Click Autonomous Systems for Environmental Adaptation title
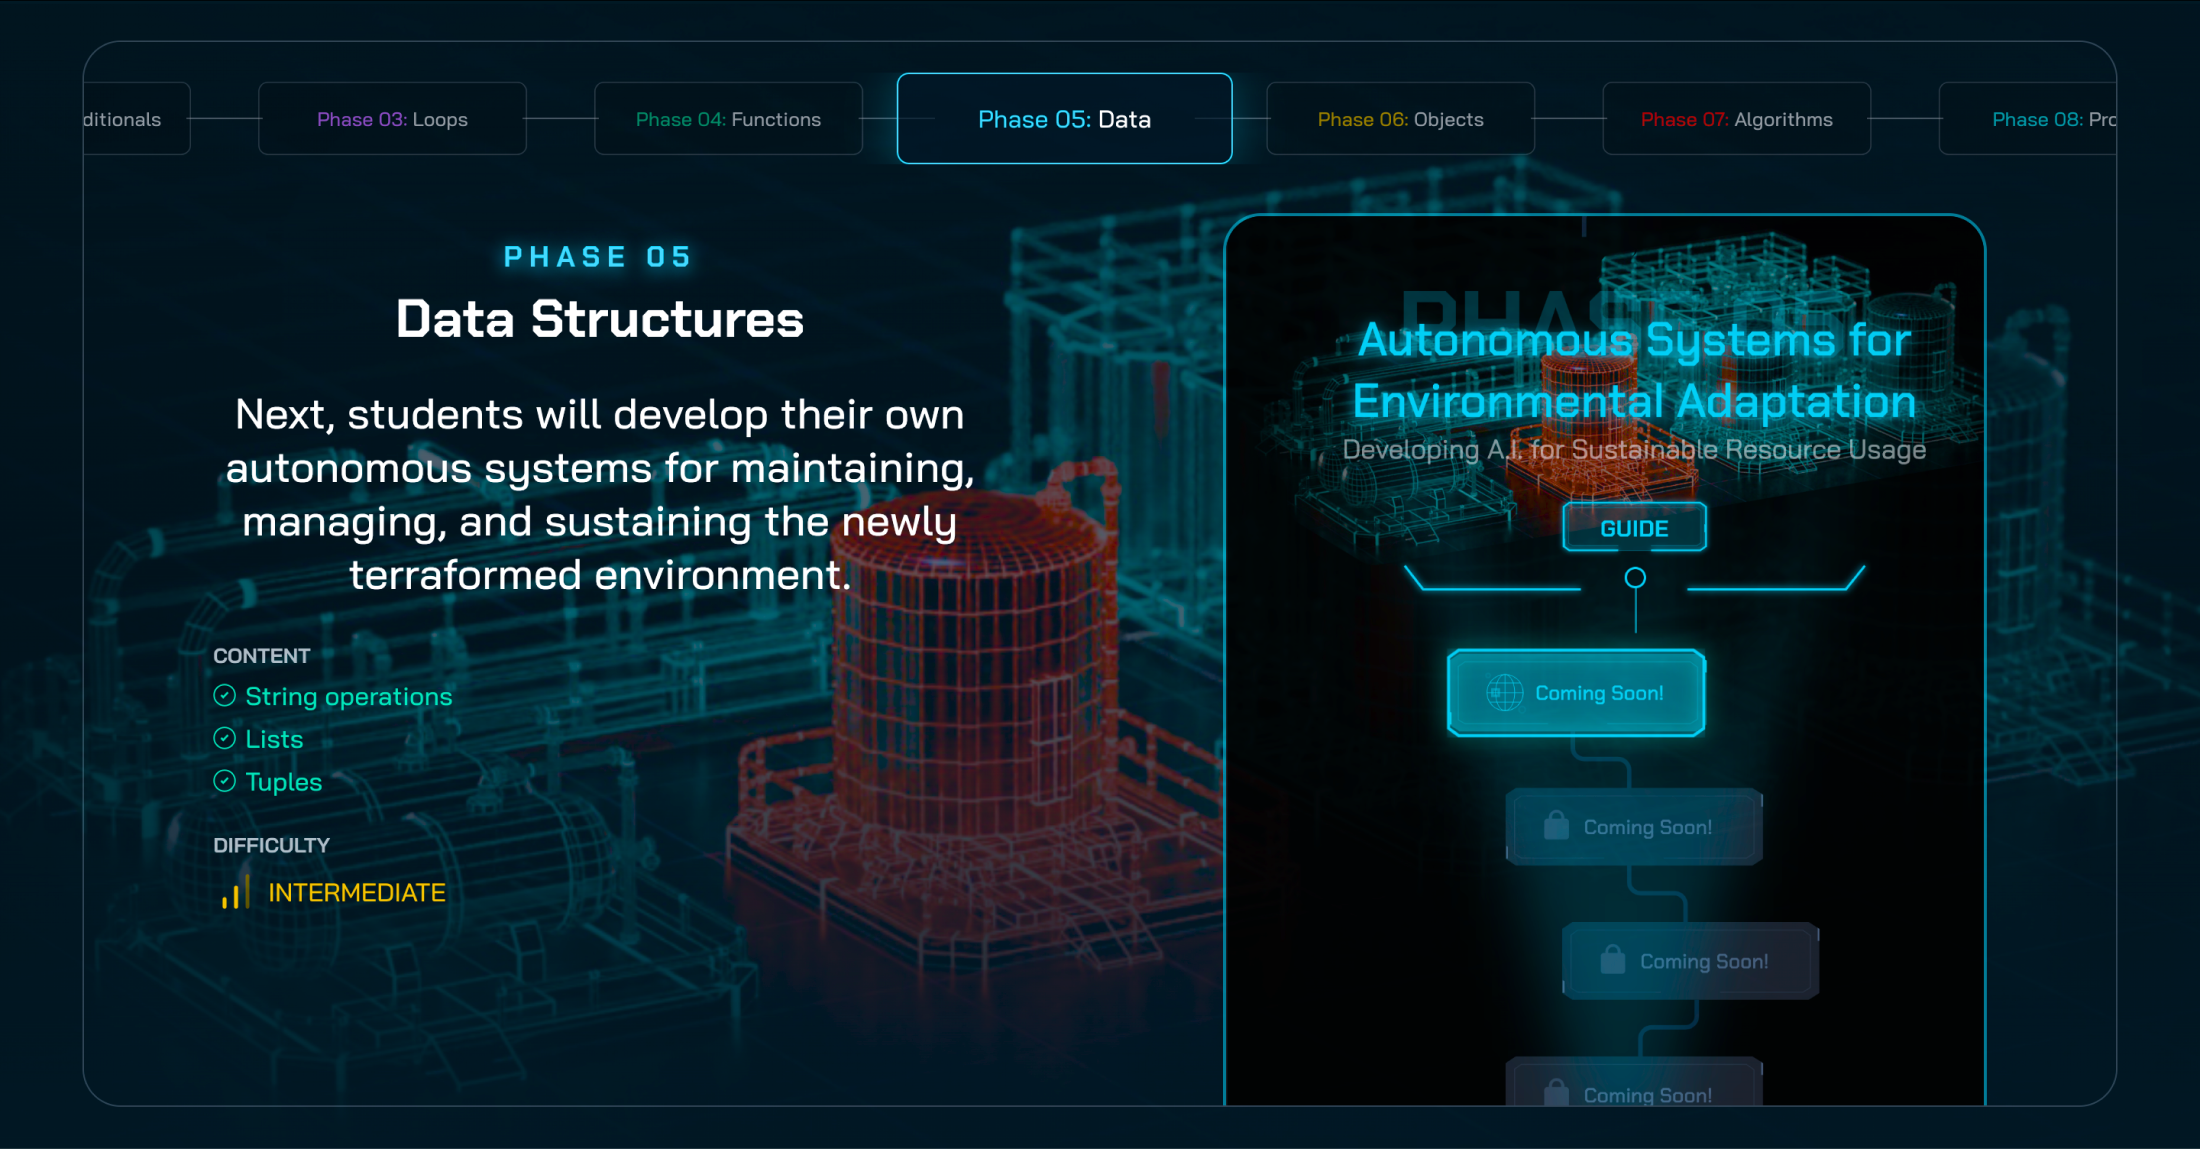The image size is (2200, 1149). (1634, 371)
